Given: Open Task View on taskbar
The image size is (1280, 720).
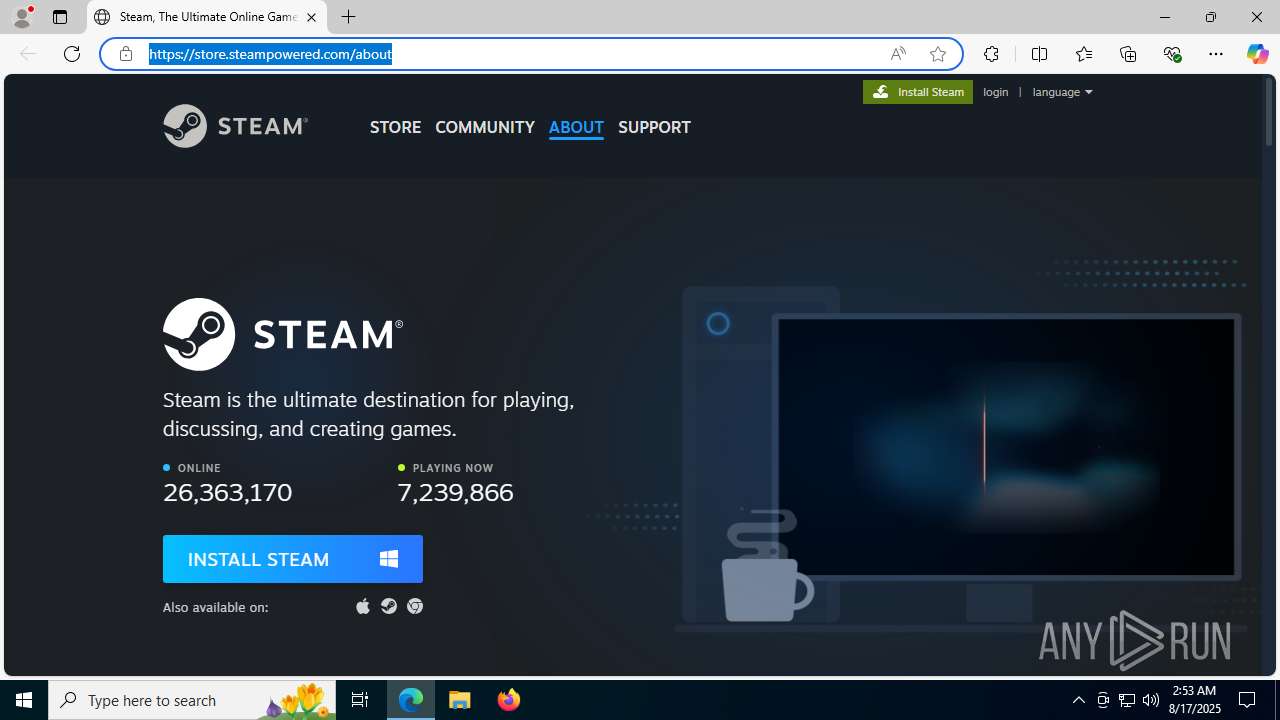Looking at the screenshot, I should click(360, 700).
